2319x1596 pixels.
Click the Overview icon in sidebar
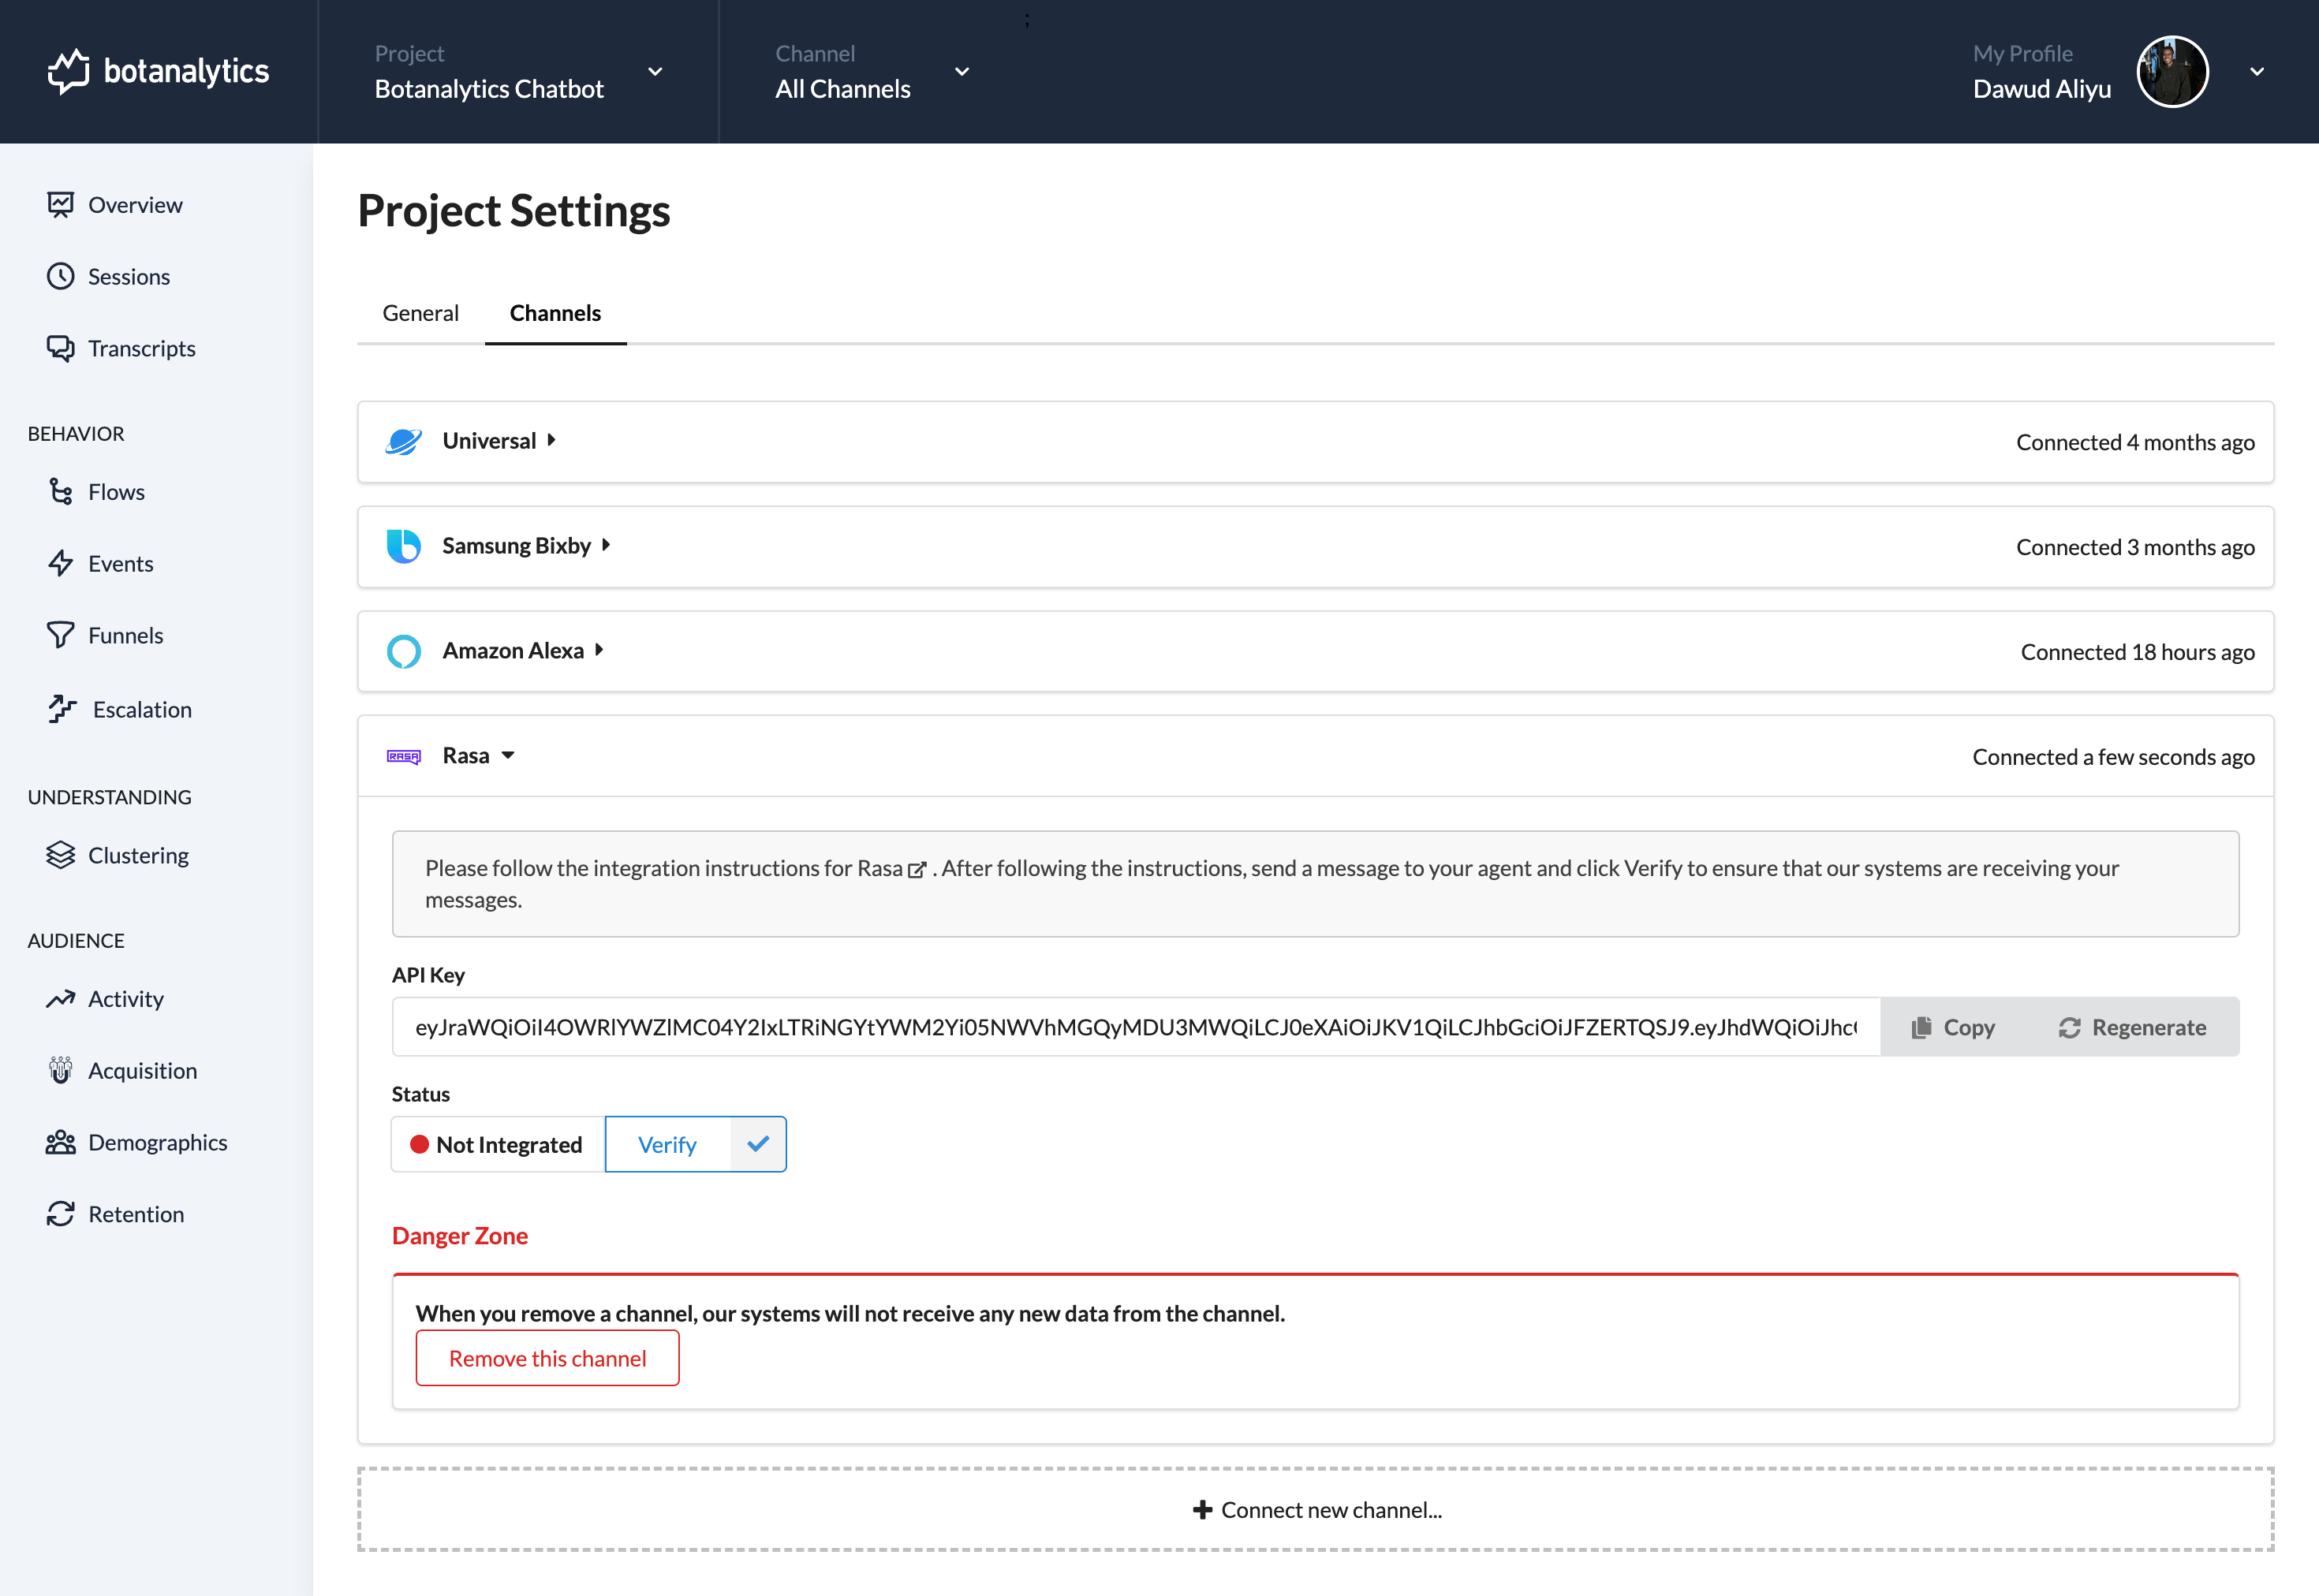point(60,204)
